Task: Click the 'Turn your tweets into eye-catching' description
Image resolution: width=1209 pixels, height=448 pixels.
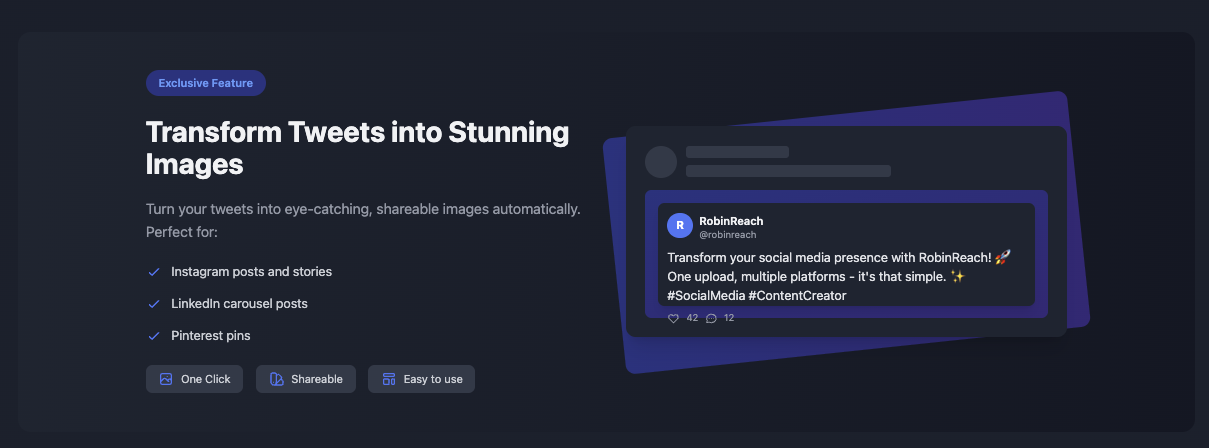Action: (x=363, y=220)
